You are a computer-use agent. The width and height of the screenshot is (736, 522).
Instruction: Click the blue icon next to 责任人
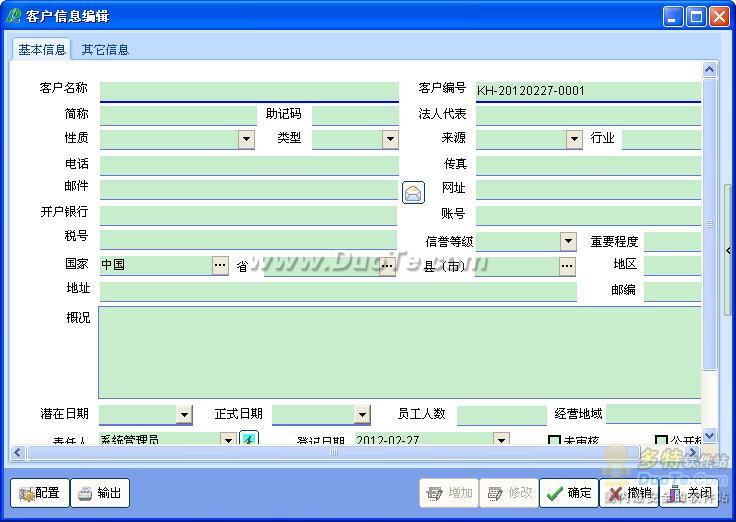[248, 439]
